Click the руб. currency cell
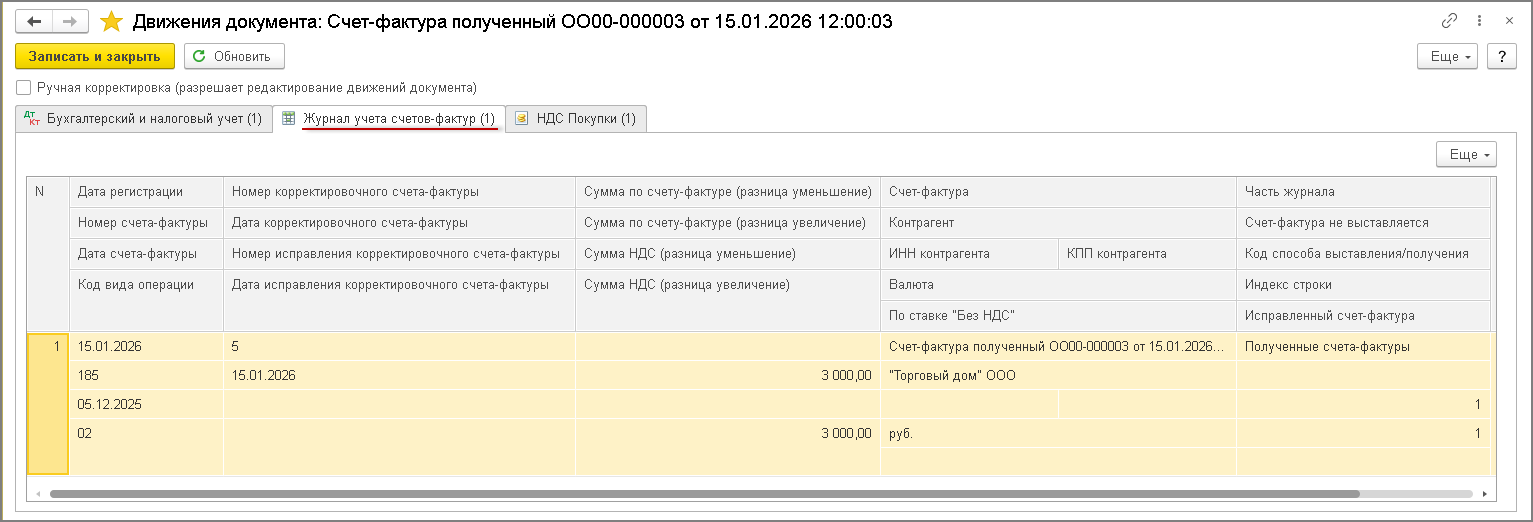The height and width of the screenshot is (522, 1533). click(x=1058, y=434)
